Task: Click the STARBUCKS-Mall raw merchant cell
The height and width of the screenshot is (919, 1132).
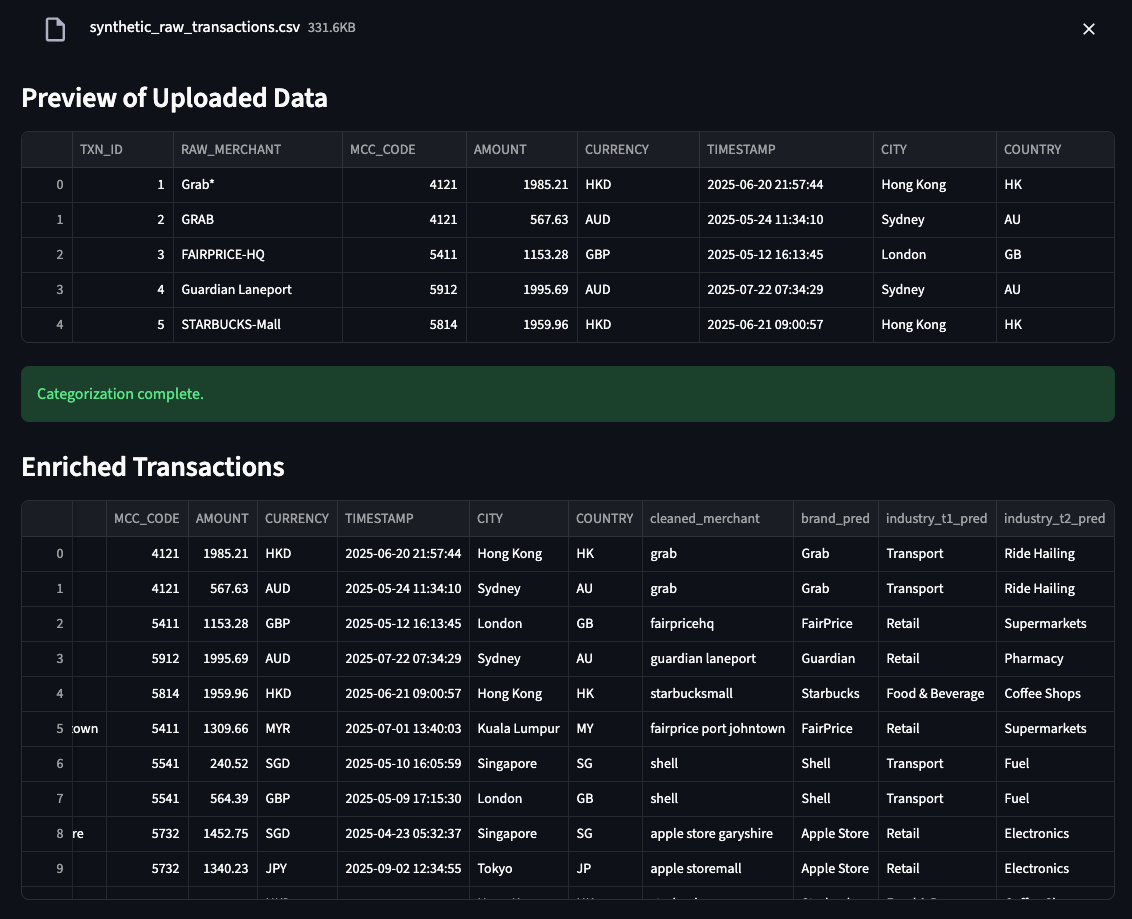Action: pyautogui.click(x=231, y=324)
